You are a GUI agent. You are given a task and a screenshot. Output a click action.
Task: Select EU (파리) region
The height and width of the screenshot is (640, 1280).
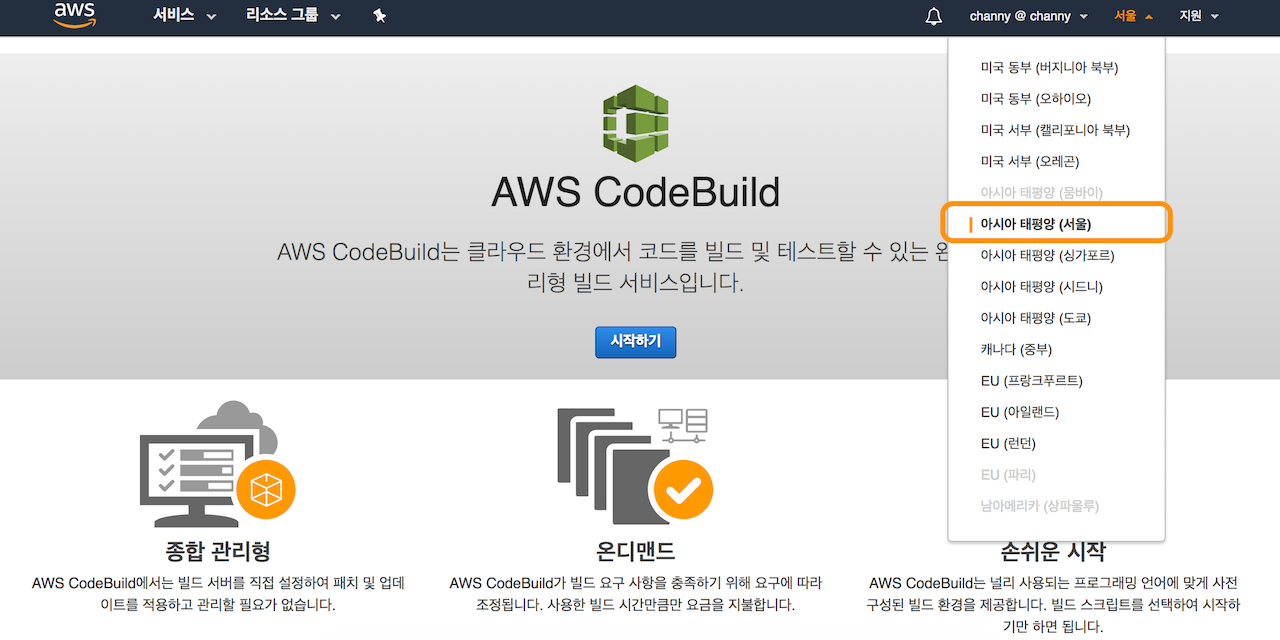point(1008,474)
